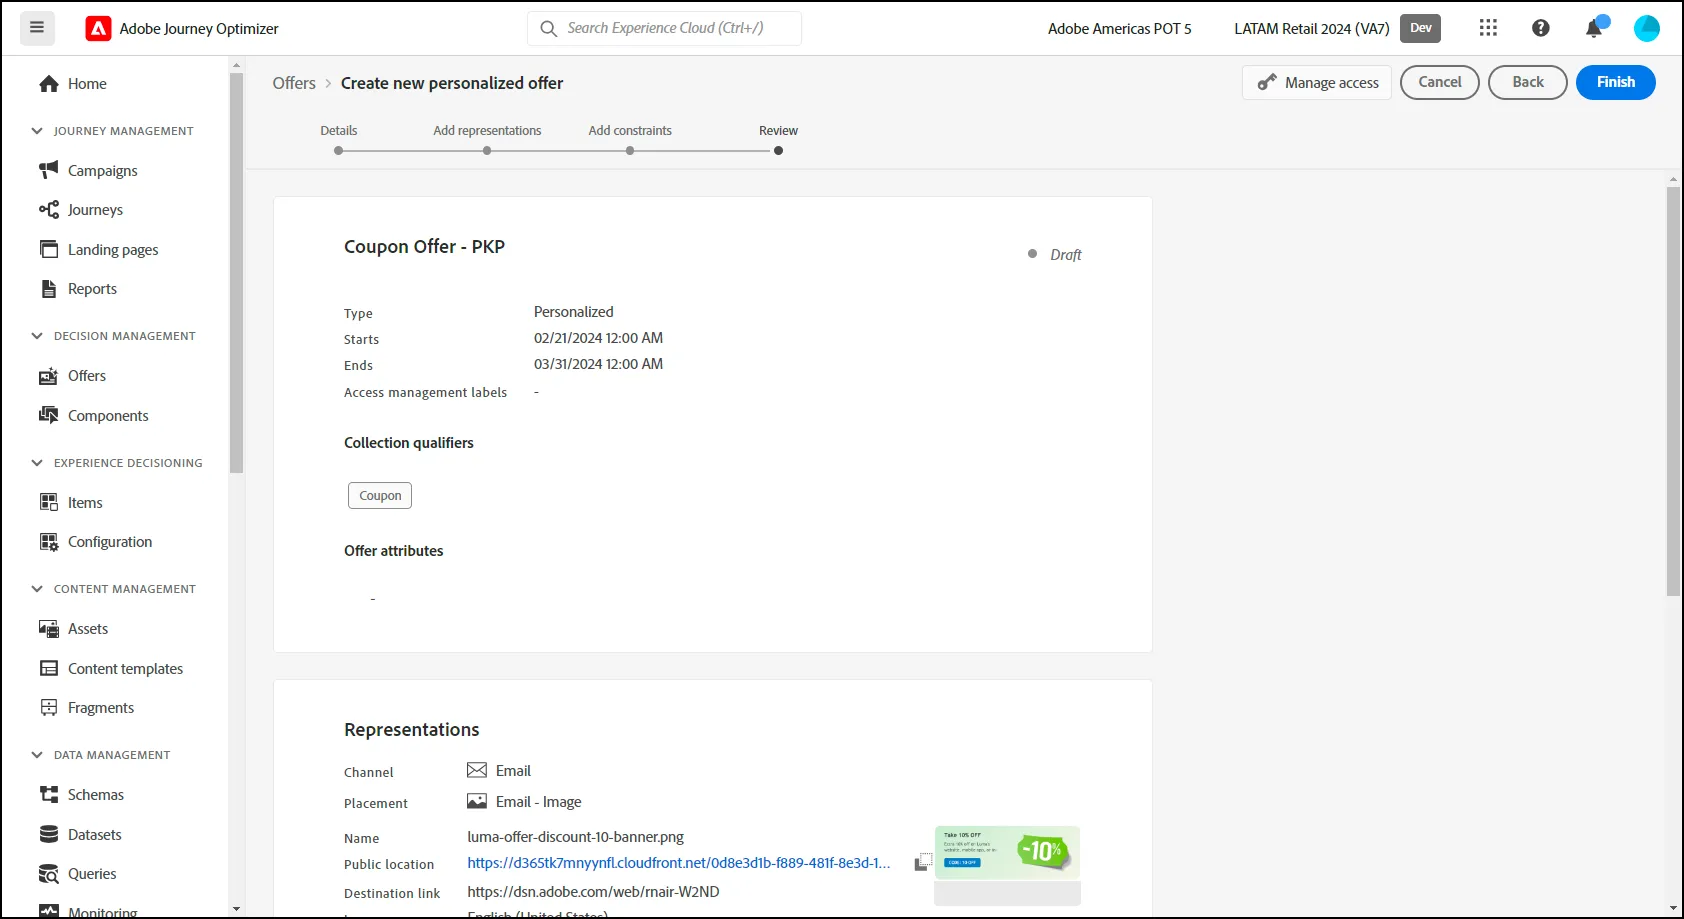Collapse the Data Management section
The image size is (1684, 919).
(x=37, y=755)
